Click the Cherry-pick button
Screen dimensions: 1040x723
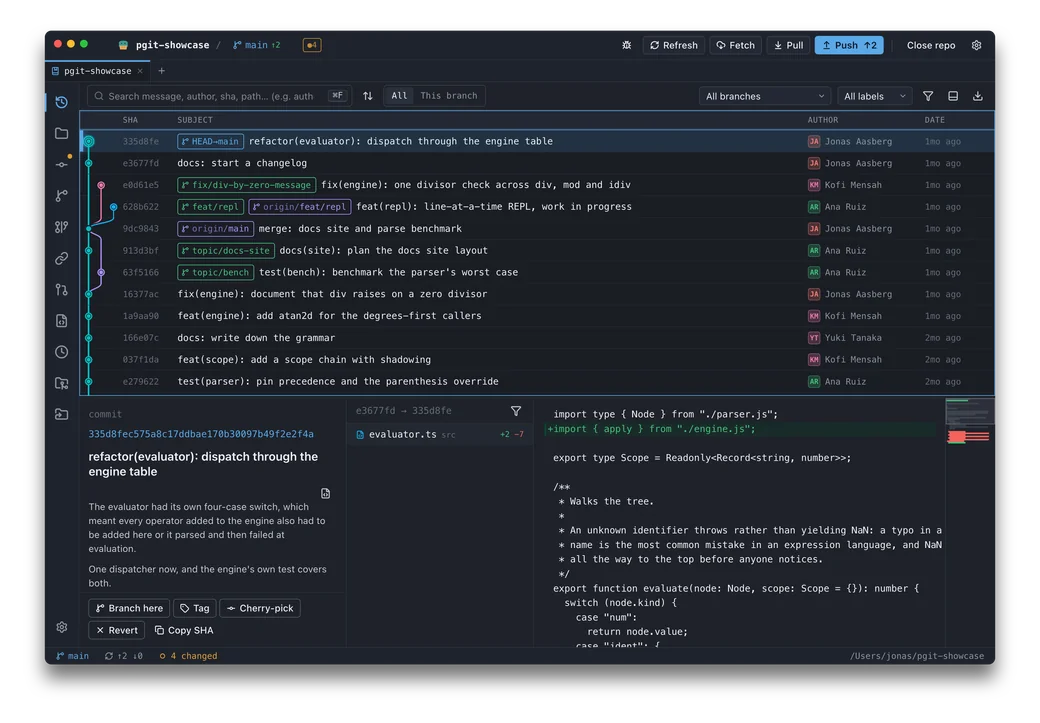point(260,608)
